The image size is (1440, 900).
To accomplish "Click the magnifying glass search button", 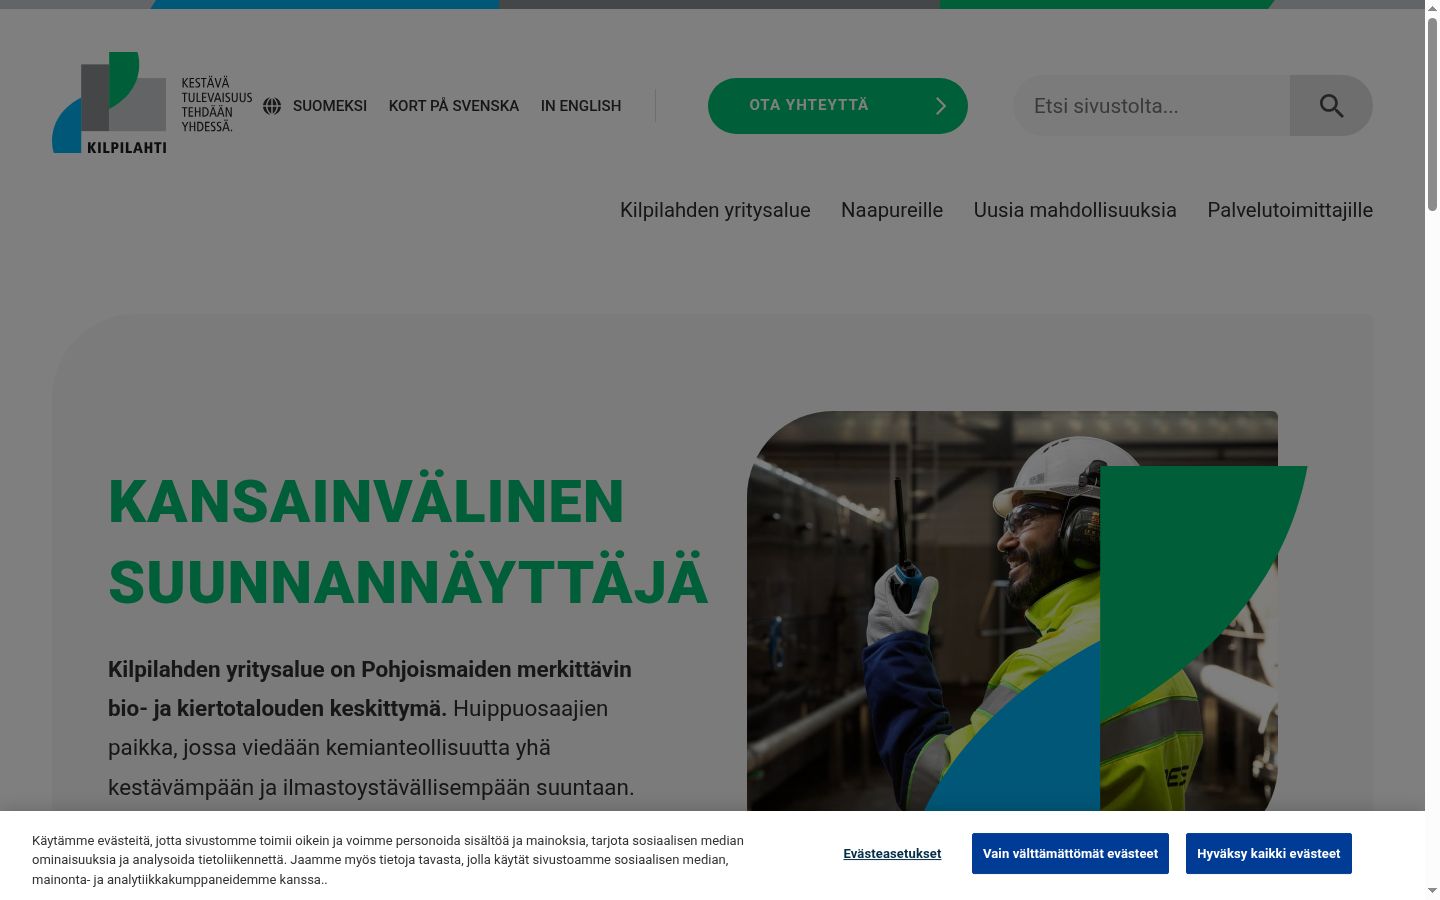I will tap(1331, 106).
